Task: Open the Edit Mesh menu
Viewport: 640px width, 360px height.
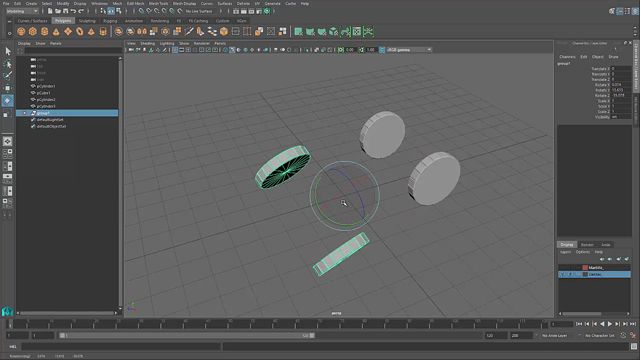Action: click(136, 3)
